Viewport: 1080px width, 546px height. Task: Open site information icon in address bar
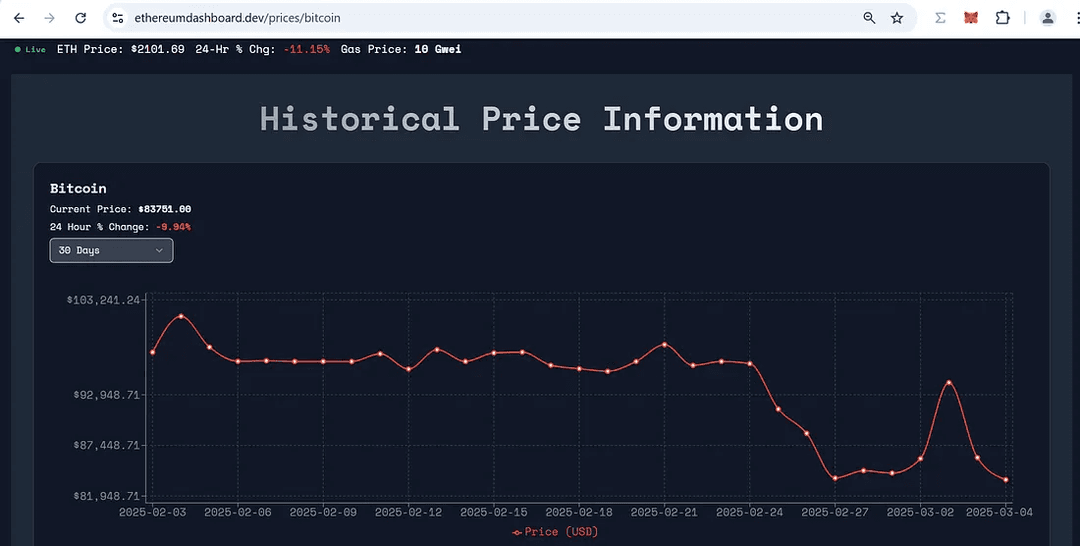pos(118,18)
